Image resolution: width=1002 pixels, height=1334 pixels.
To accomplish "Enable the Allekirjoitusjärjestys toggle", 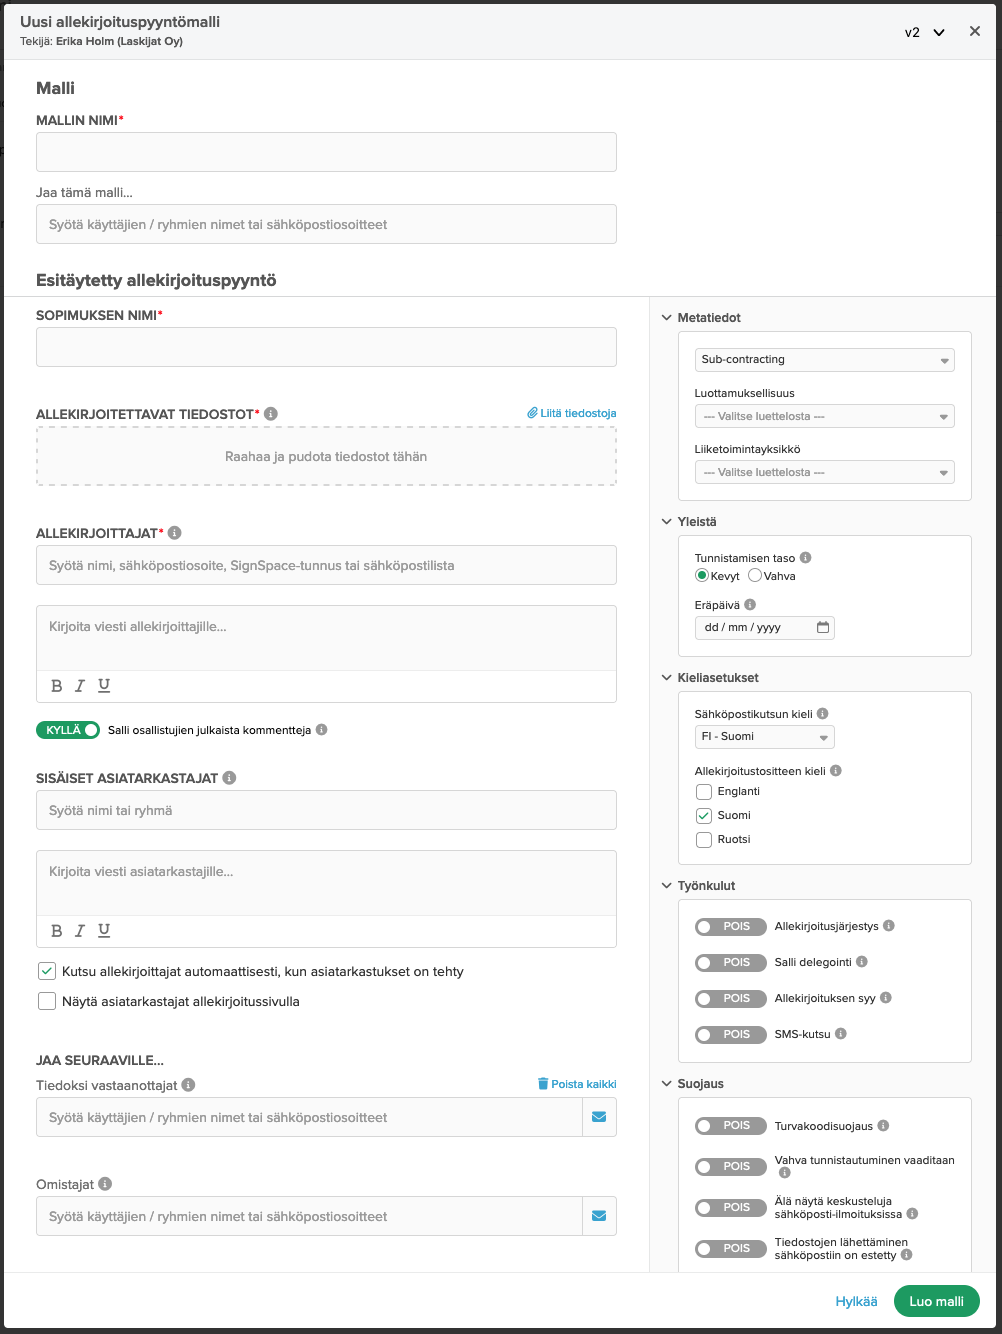I will click(x=730, y=926).
